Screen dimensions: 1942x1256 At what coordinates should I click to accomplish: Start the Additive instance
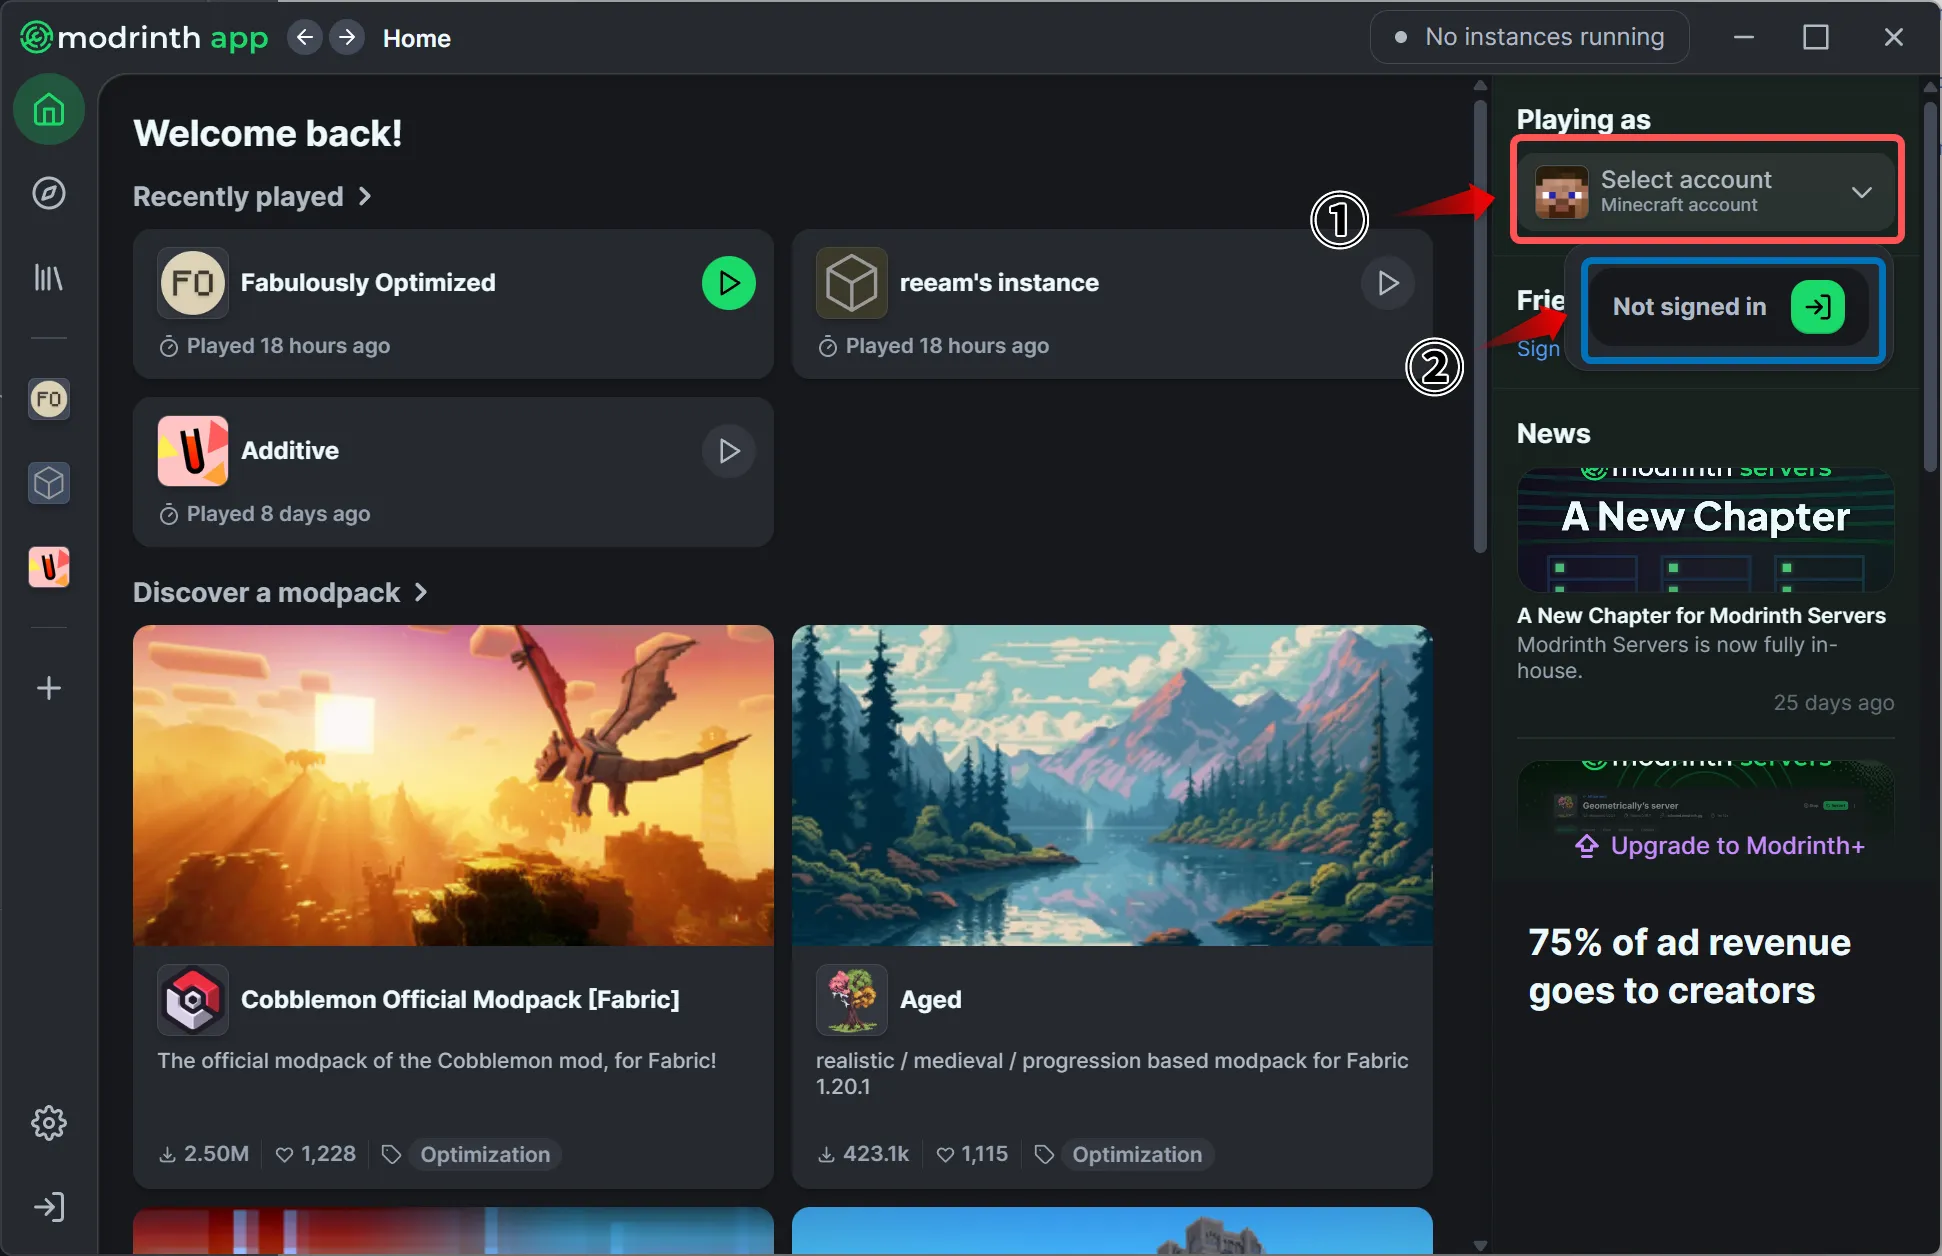click(x=728, y=451)
